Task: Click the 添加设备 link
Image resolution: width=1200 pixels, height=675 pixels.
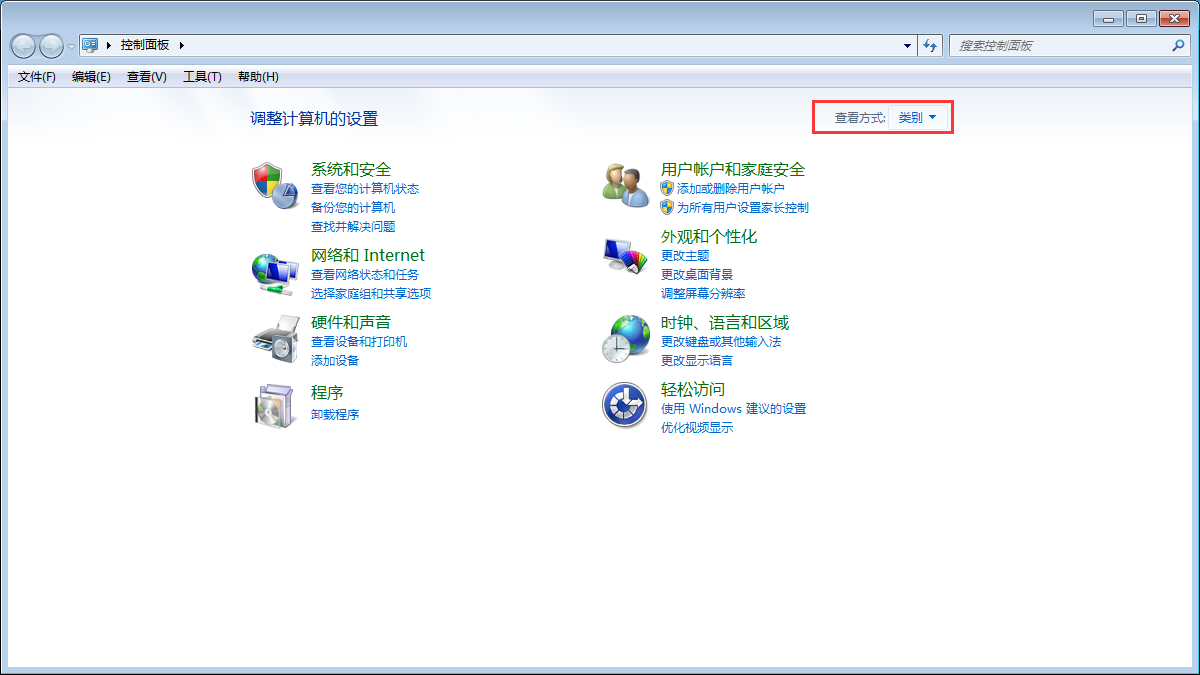Action: point(335,360)
